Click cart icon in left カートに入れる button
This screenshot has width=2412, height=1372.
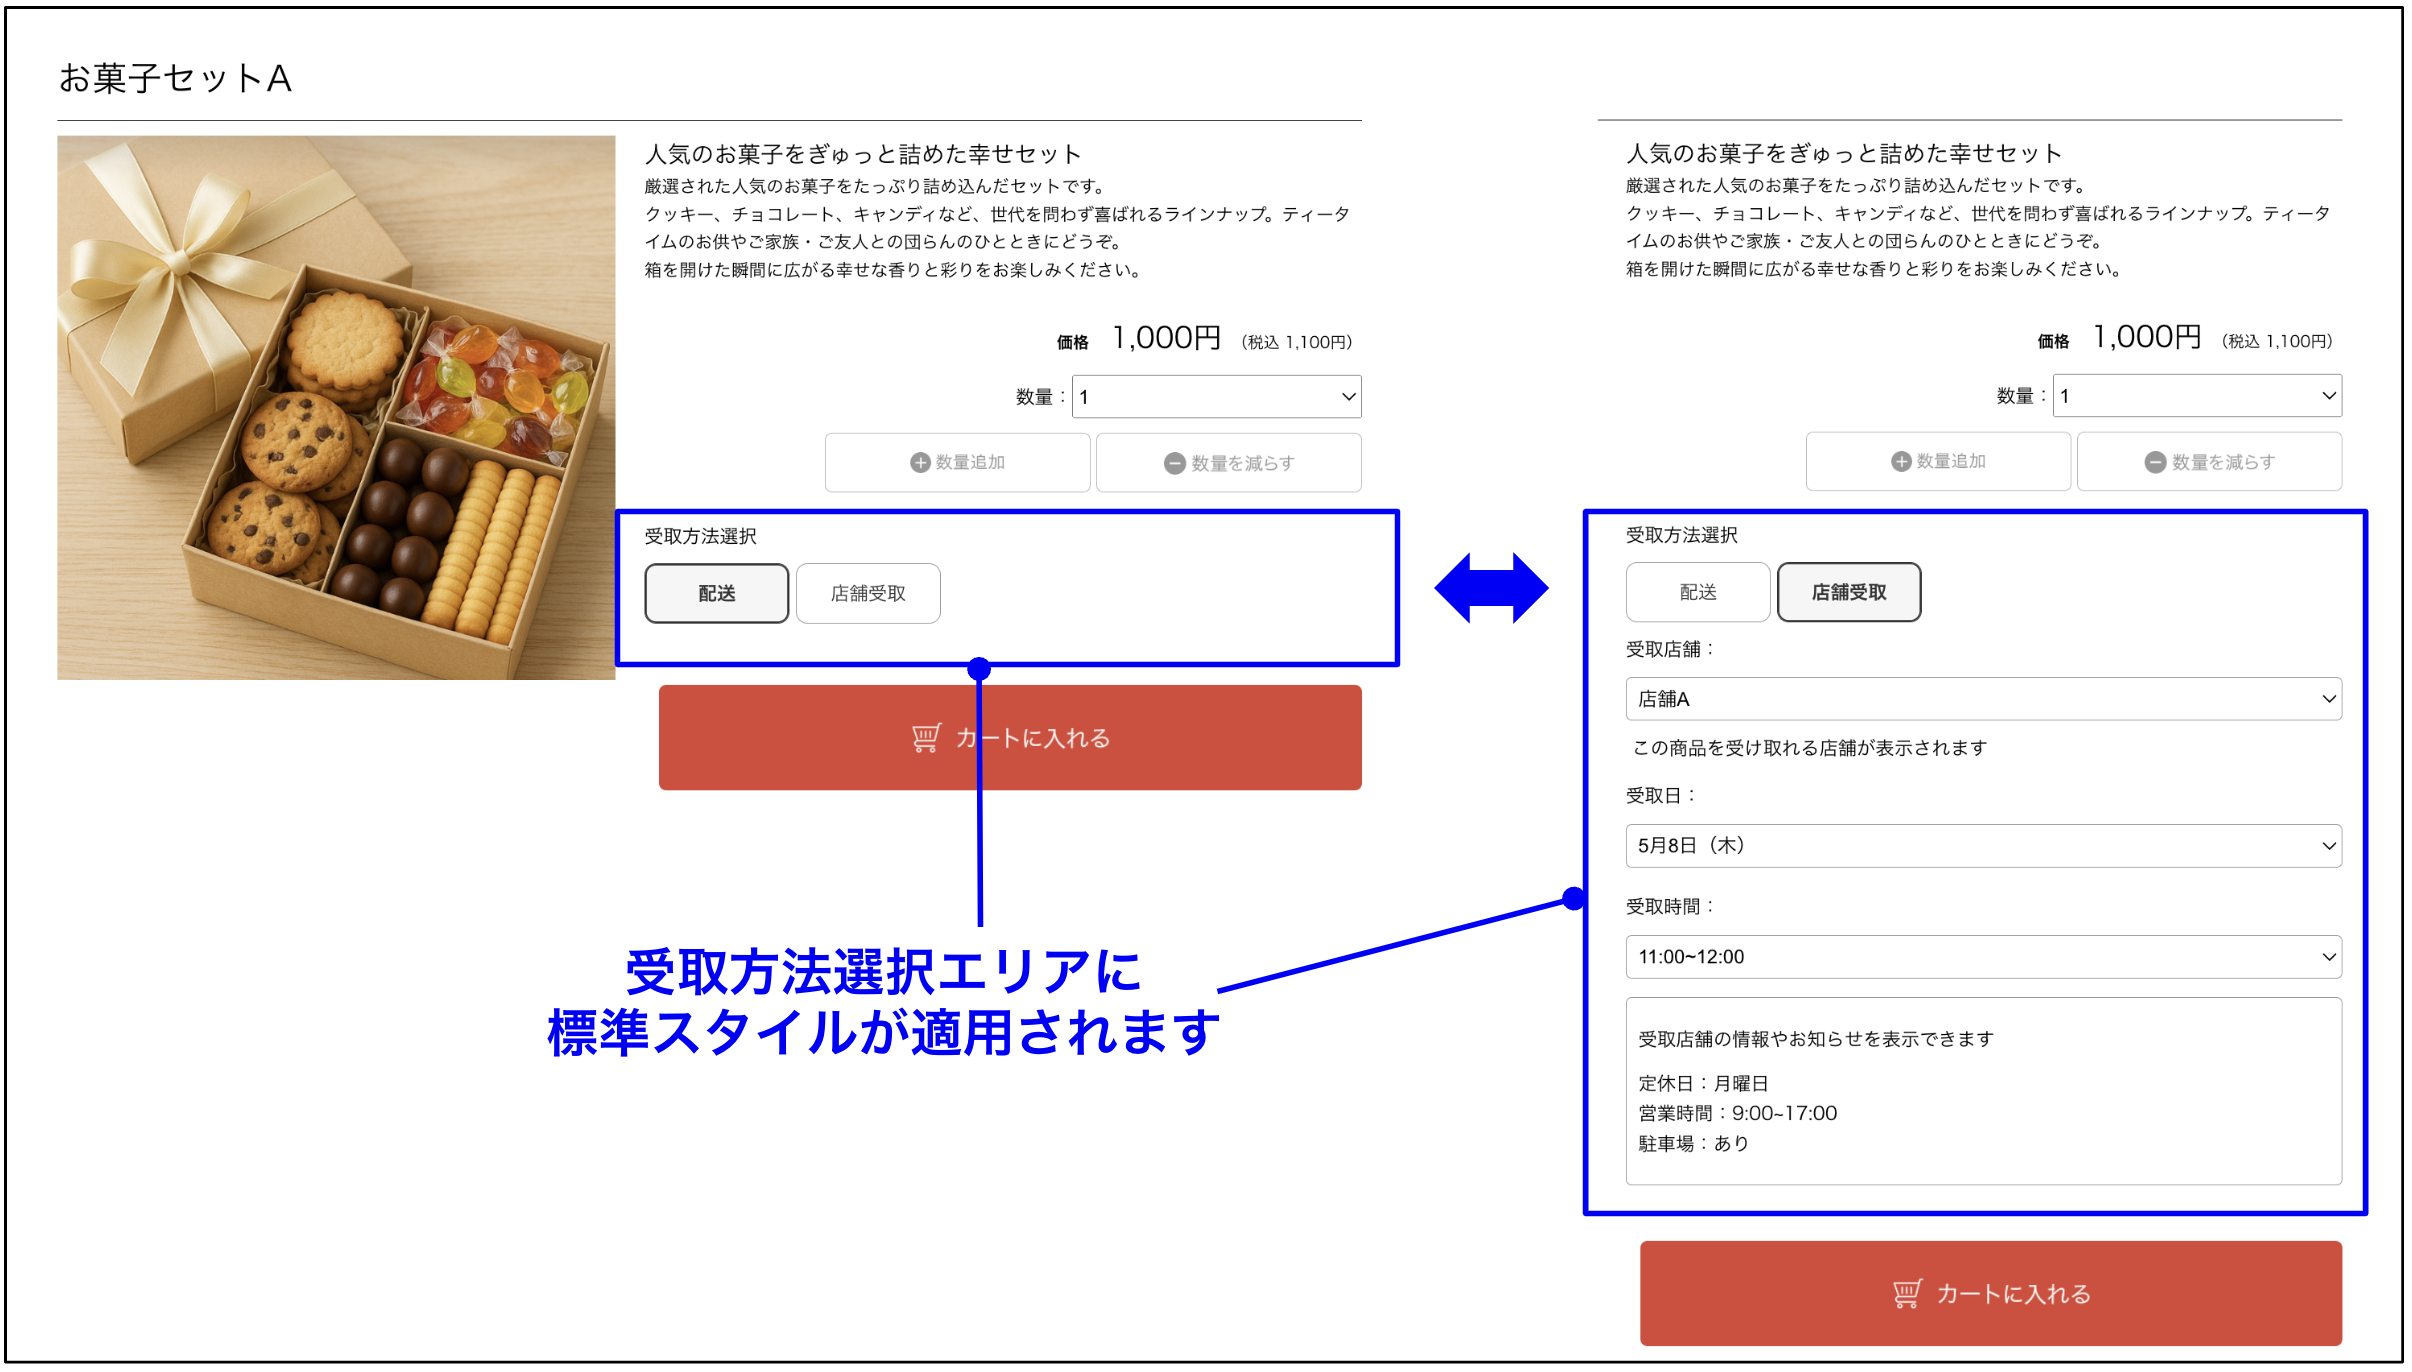926,738
